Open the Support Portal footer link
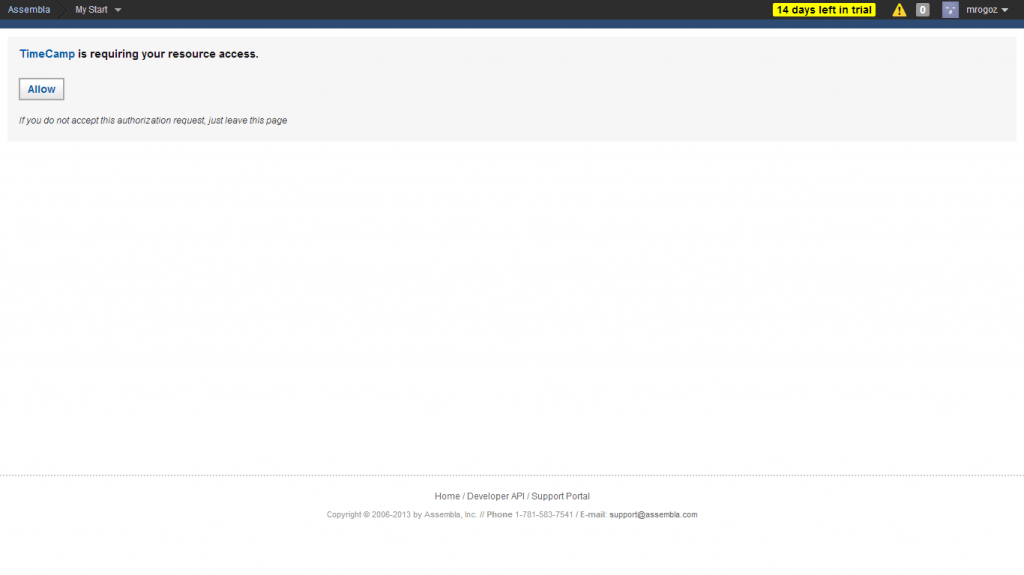Image resolution: width=1024 pixels, height=575 pixels. coord(560,497)
